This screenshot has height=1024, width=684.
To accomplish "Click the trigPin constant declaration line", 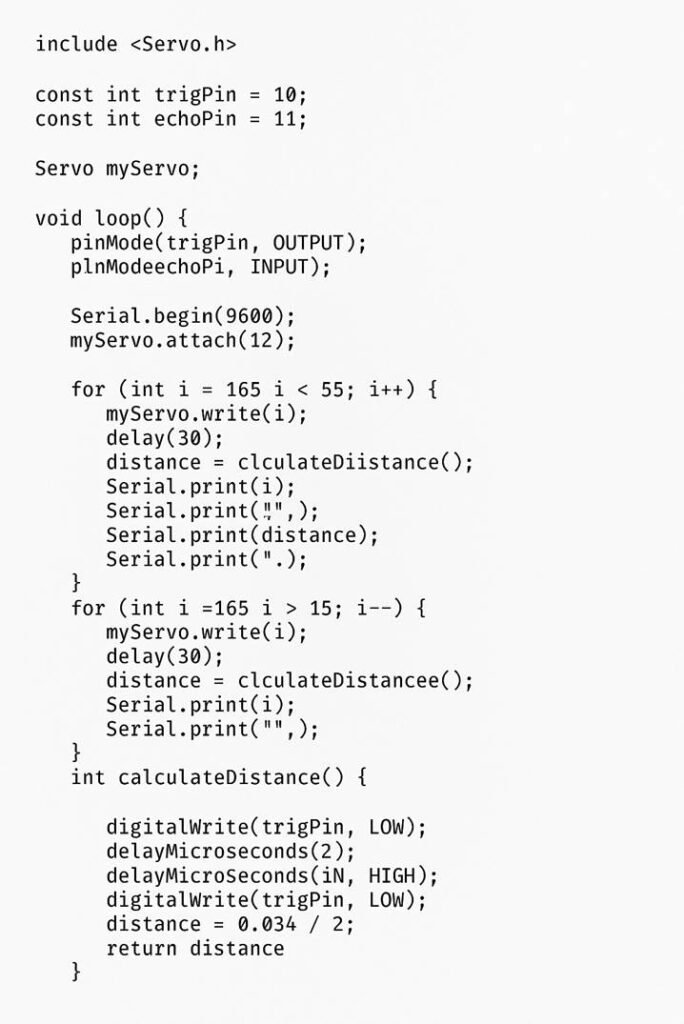I will click(171, 95).
